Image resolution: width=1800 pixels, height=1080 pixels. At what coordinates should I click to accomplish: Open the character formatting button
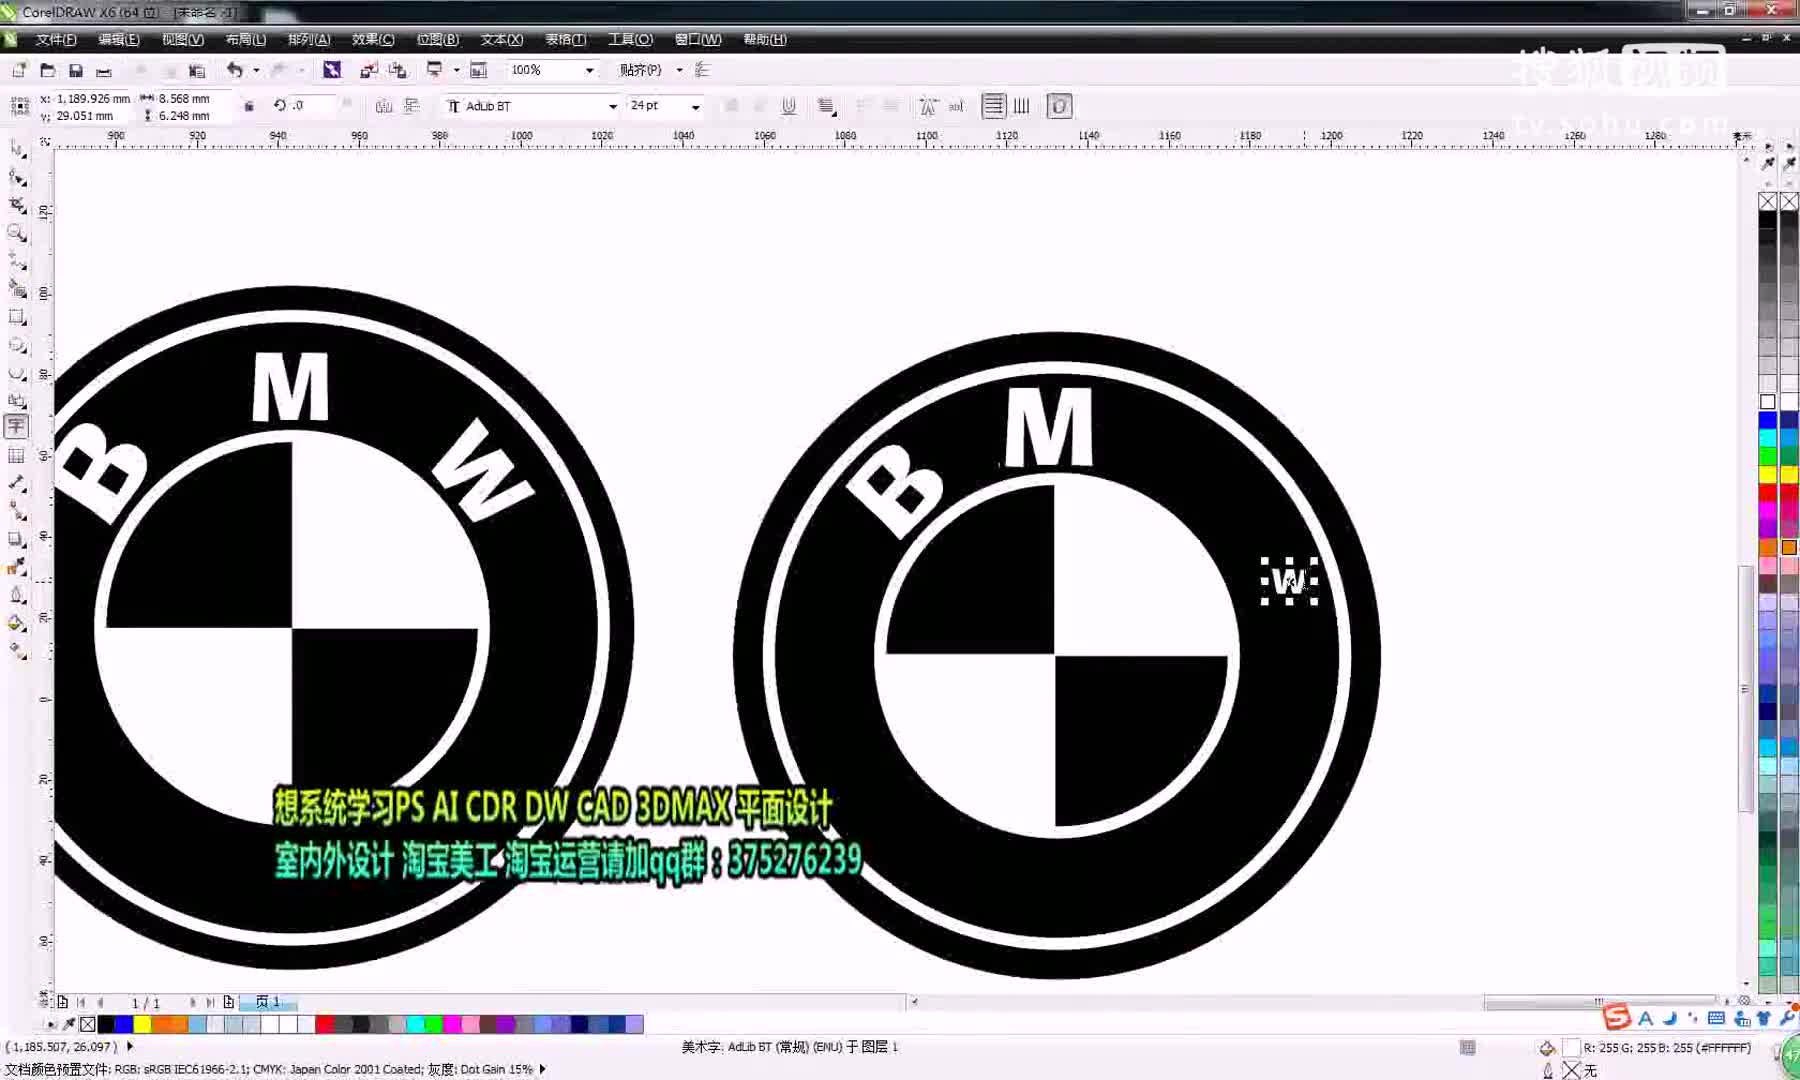click(x=928, y=106)
